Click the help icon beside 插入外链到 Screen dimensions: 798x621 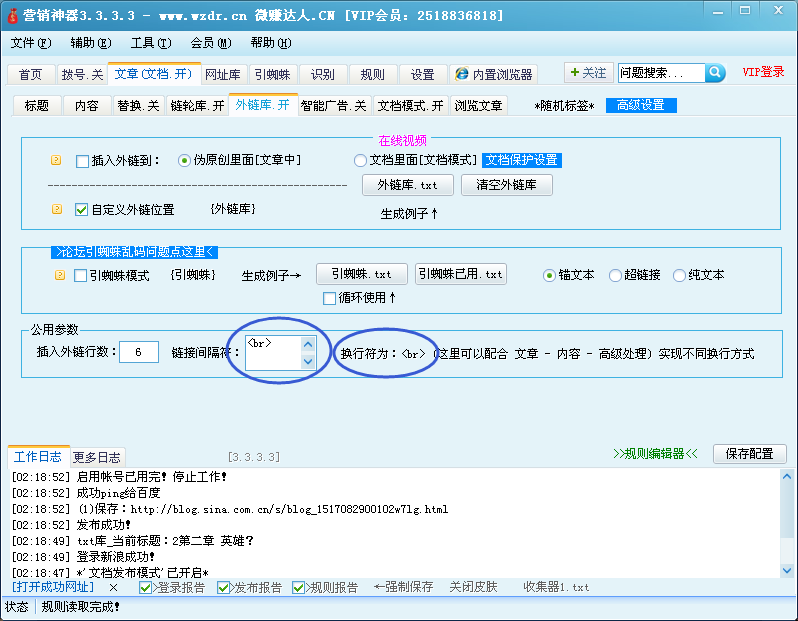point(57,160)
